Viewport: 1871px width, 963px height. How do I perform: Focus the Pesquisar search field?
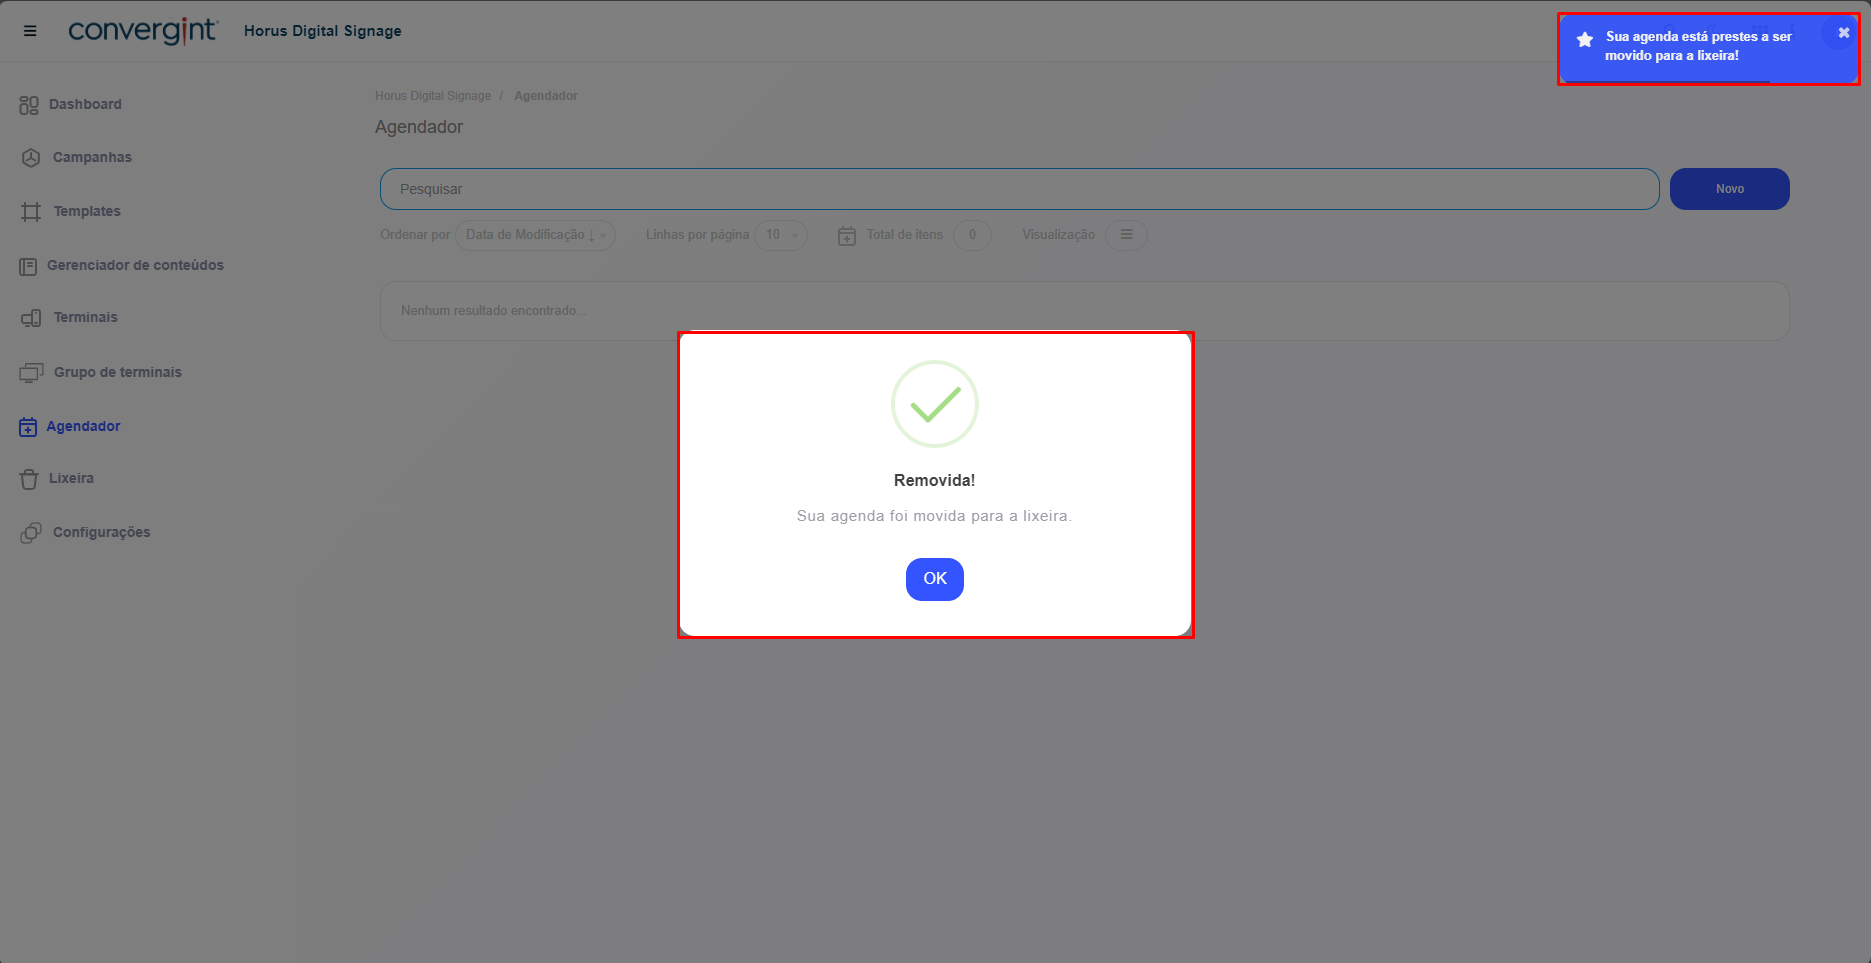click(x=1018, y=189)
